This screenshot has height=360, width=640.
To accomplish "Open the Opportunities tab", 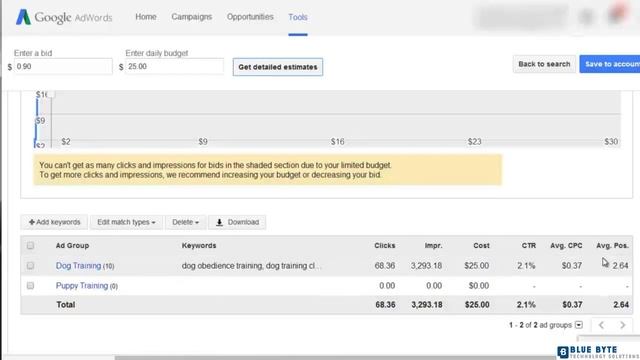I will (250, 17).
